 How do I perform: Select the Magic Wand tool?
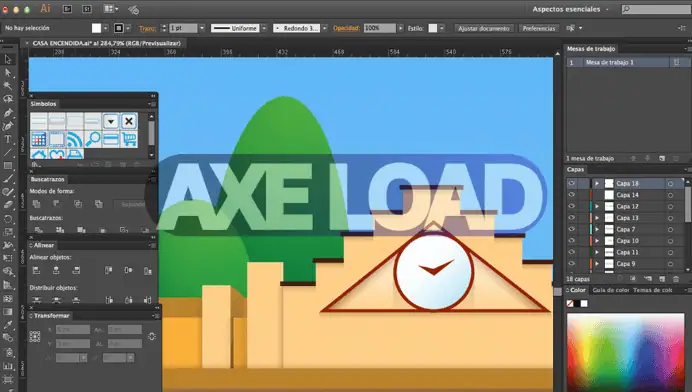click(8, 86)
